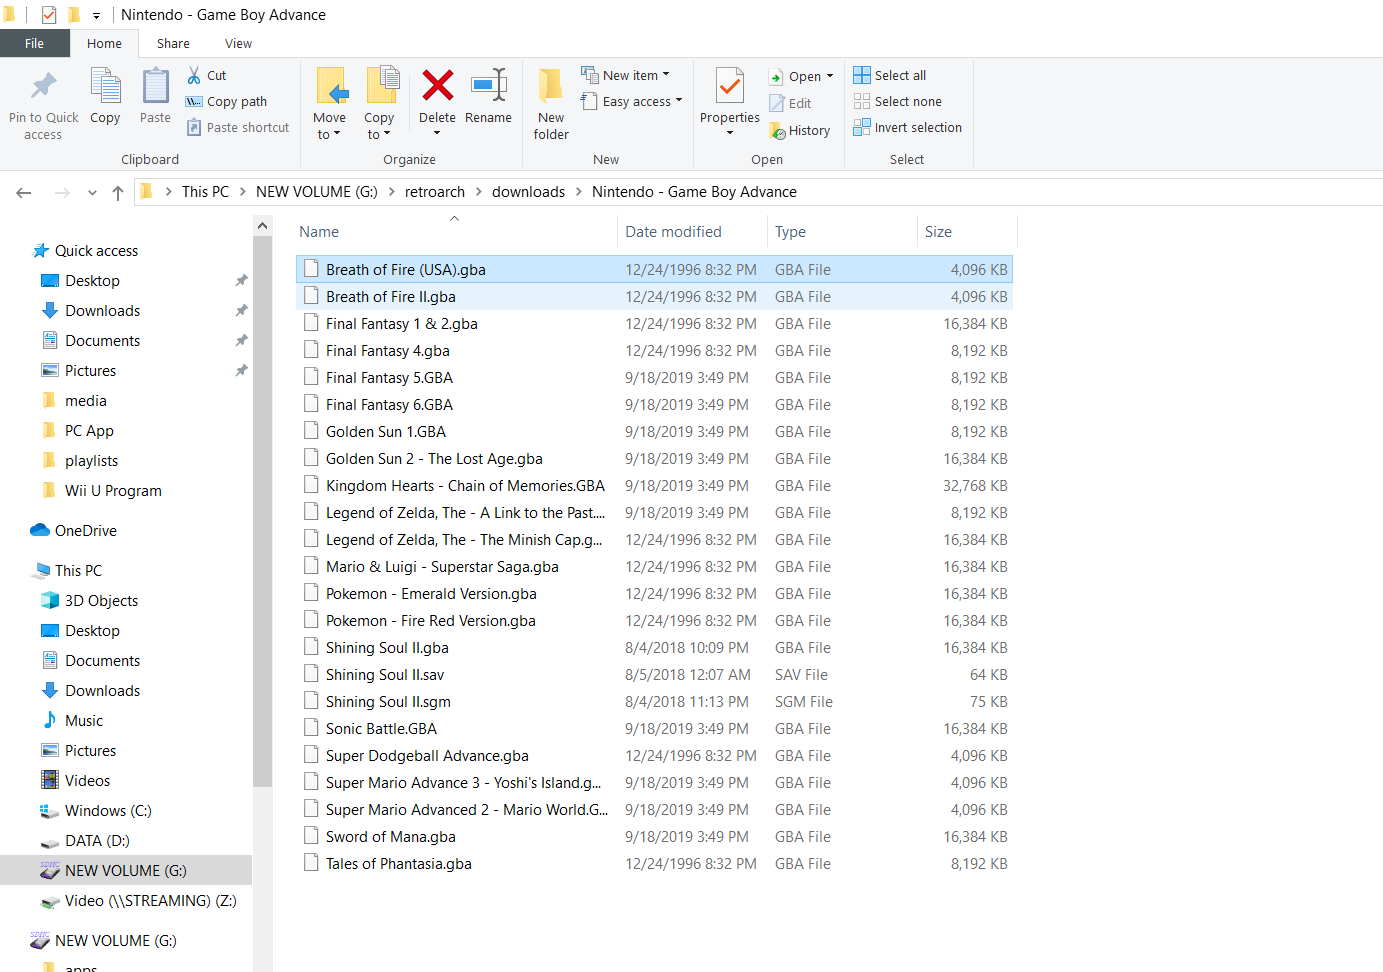Pin folder to Quick access
1383x972 pixels.
click(43, 104)
